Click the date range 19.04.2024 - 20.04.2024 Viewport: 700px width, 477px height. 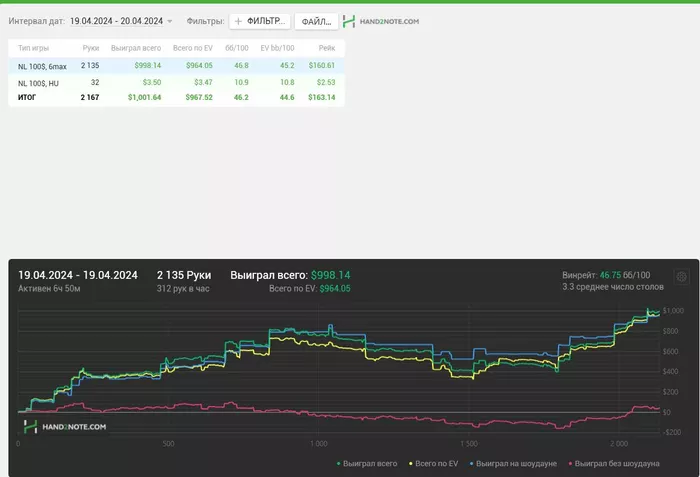pos(116,21)
